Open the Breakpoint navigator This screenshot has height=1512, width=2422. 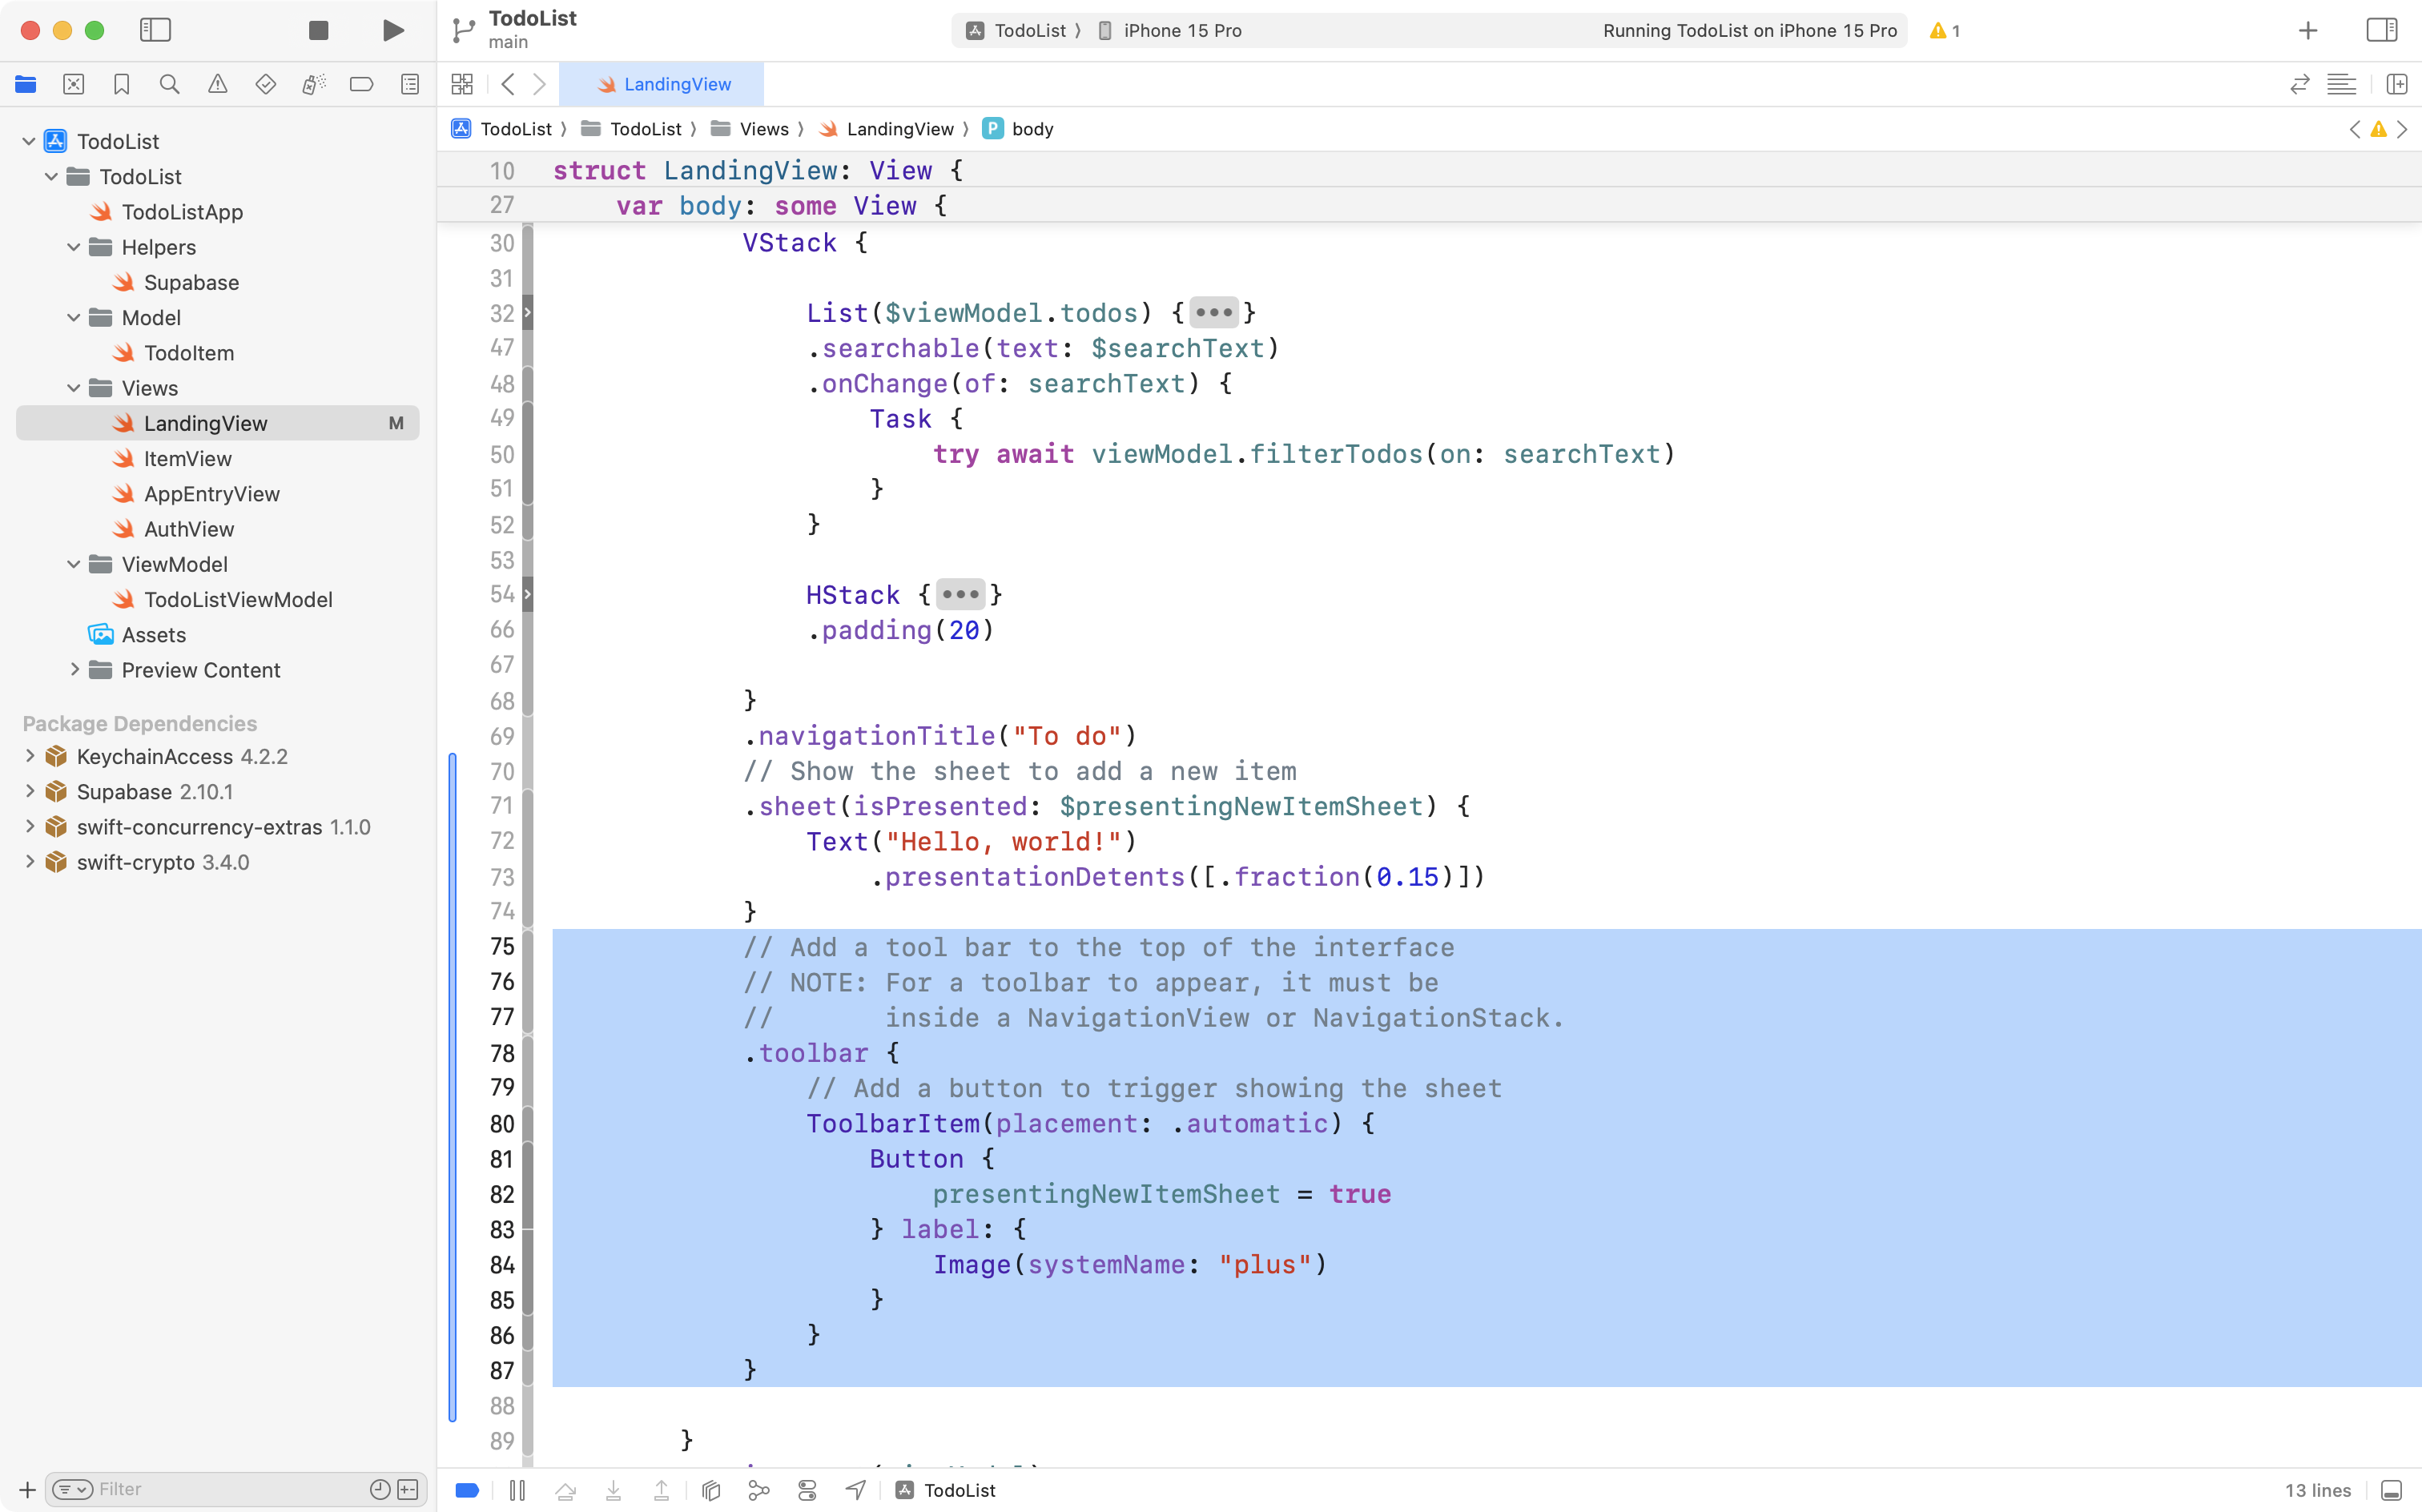(361, 84)
